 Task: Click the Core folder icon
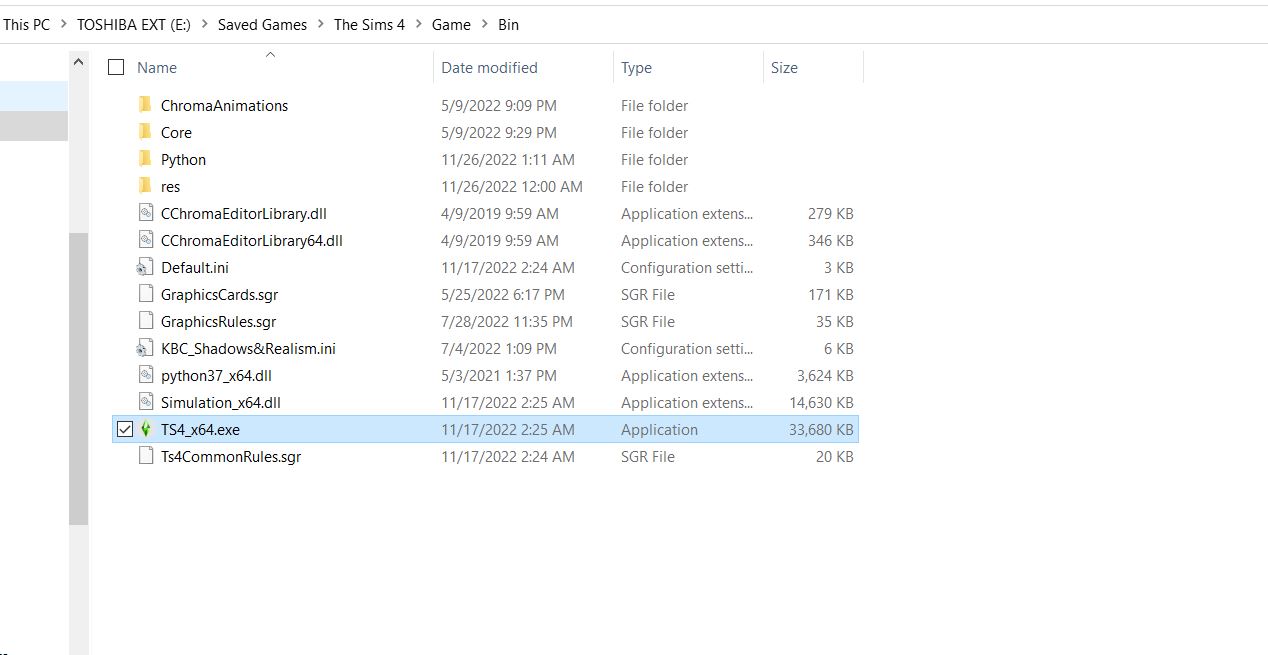pos(145,132)
